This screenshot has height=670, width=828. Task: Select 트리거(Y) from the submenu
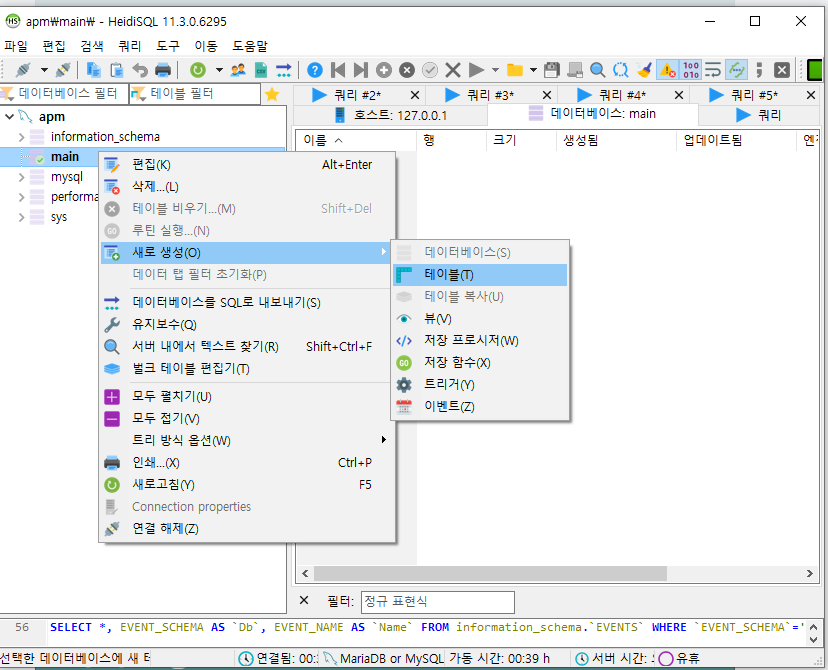point(479,384)
